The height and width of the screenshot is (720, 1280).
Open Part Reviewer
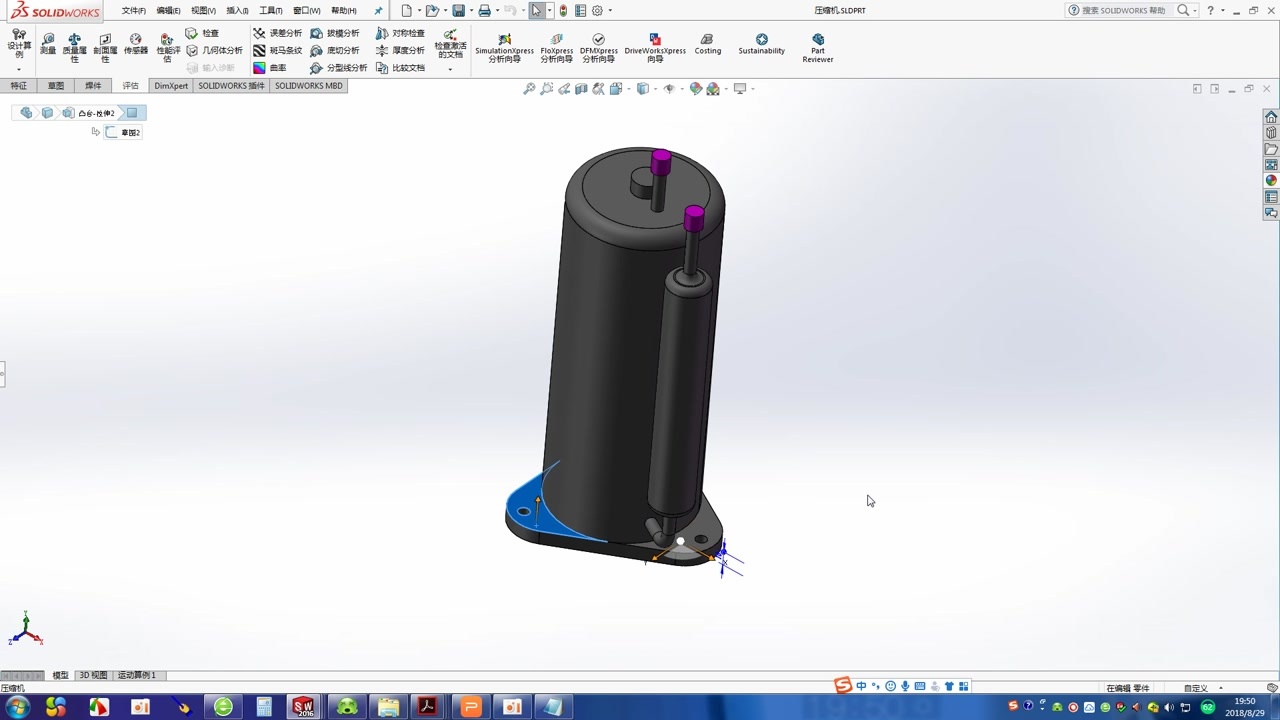coord(817,47)
